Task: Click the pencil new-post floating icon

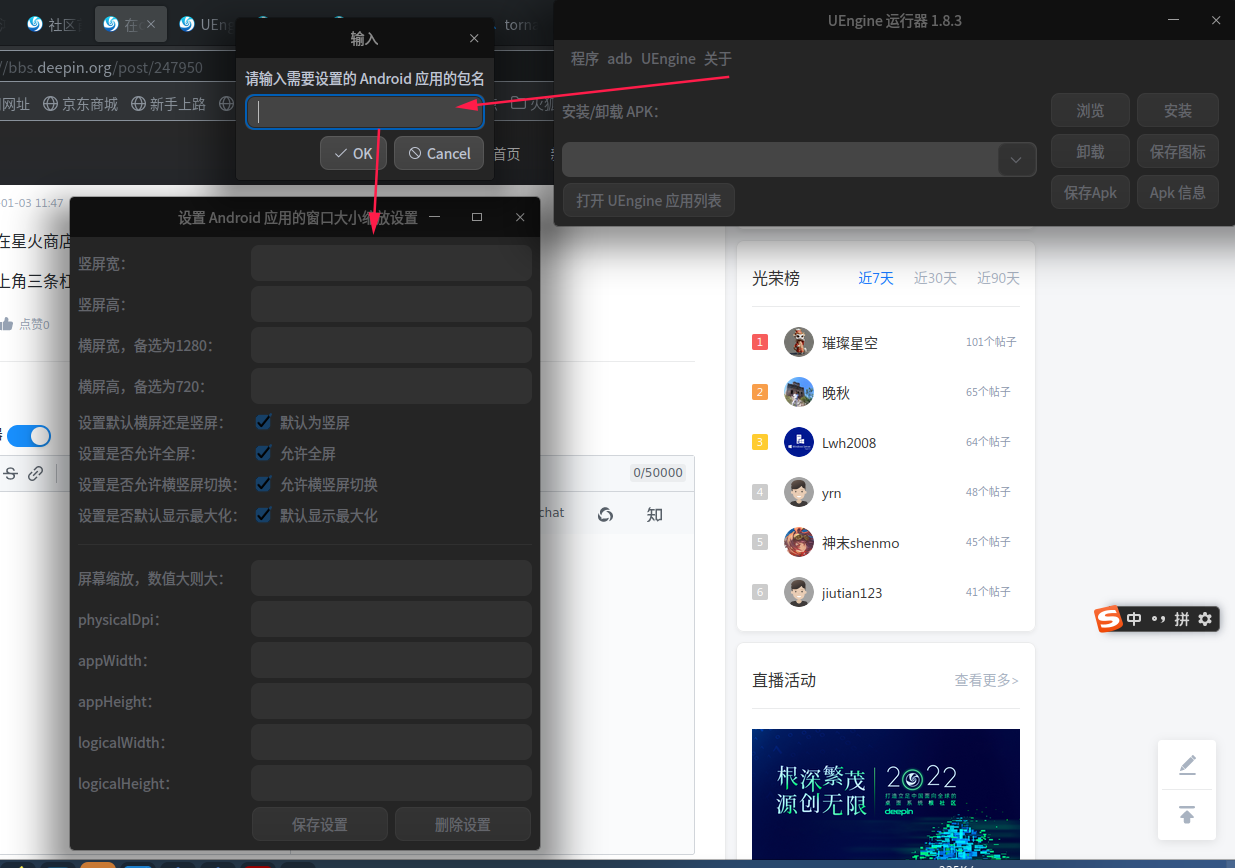Action: 1187,764
